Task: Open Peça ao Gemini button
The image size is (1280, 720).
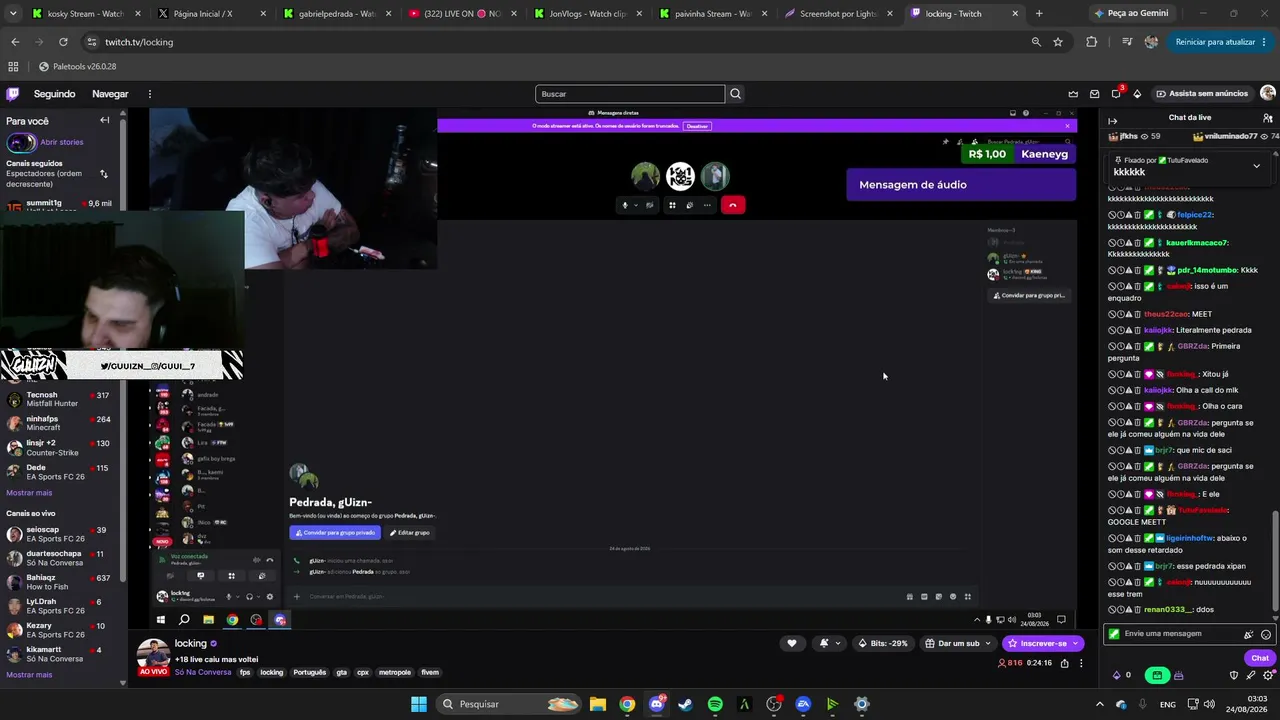Action: pos(1130,14)
